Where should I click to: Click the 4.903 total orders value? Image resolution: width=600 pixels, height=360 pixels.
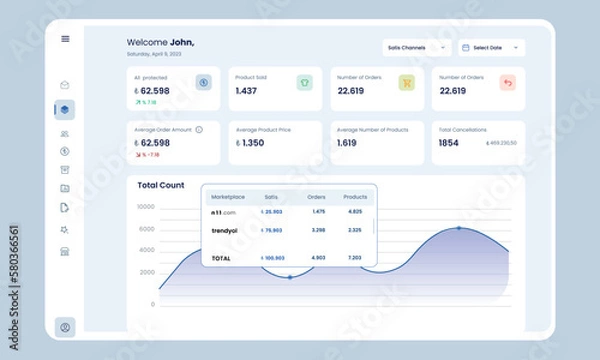(318, 258)
